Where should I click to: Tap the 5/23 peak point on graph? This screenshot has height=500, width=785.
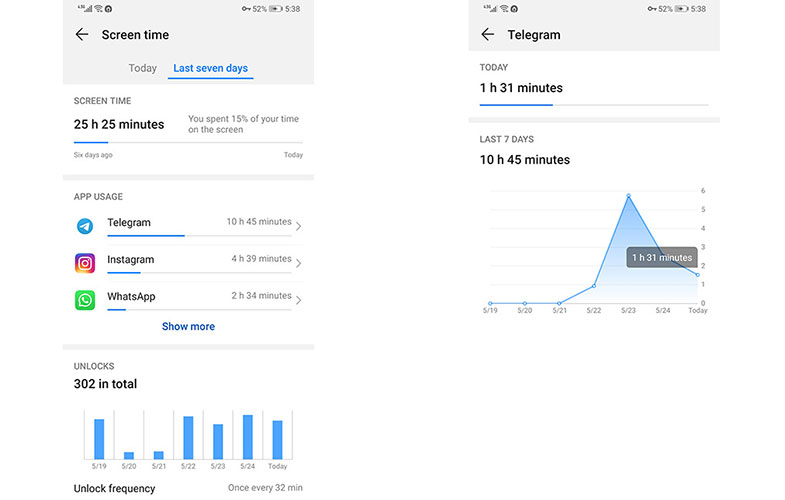click(628, 196)
